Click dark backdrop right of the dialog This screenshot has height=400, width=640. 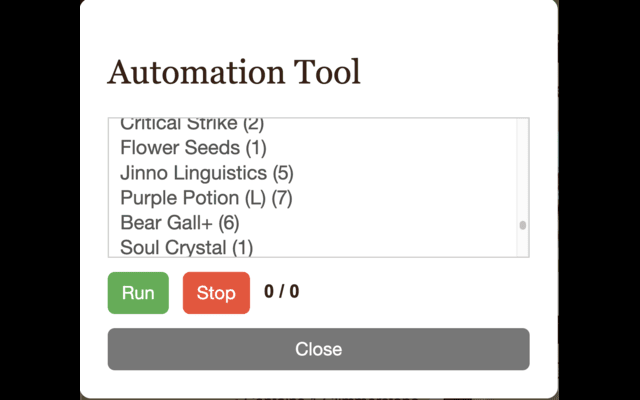598,200
